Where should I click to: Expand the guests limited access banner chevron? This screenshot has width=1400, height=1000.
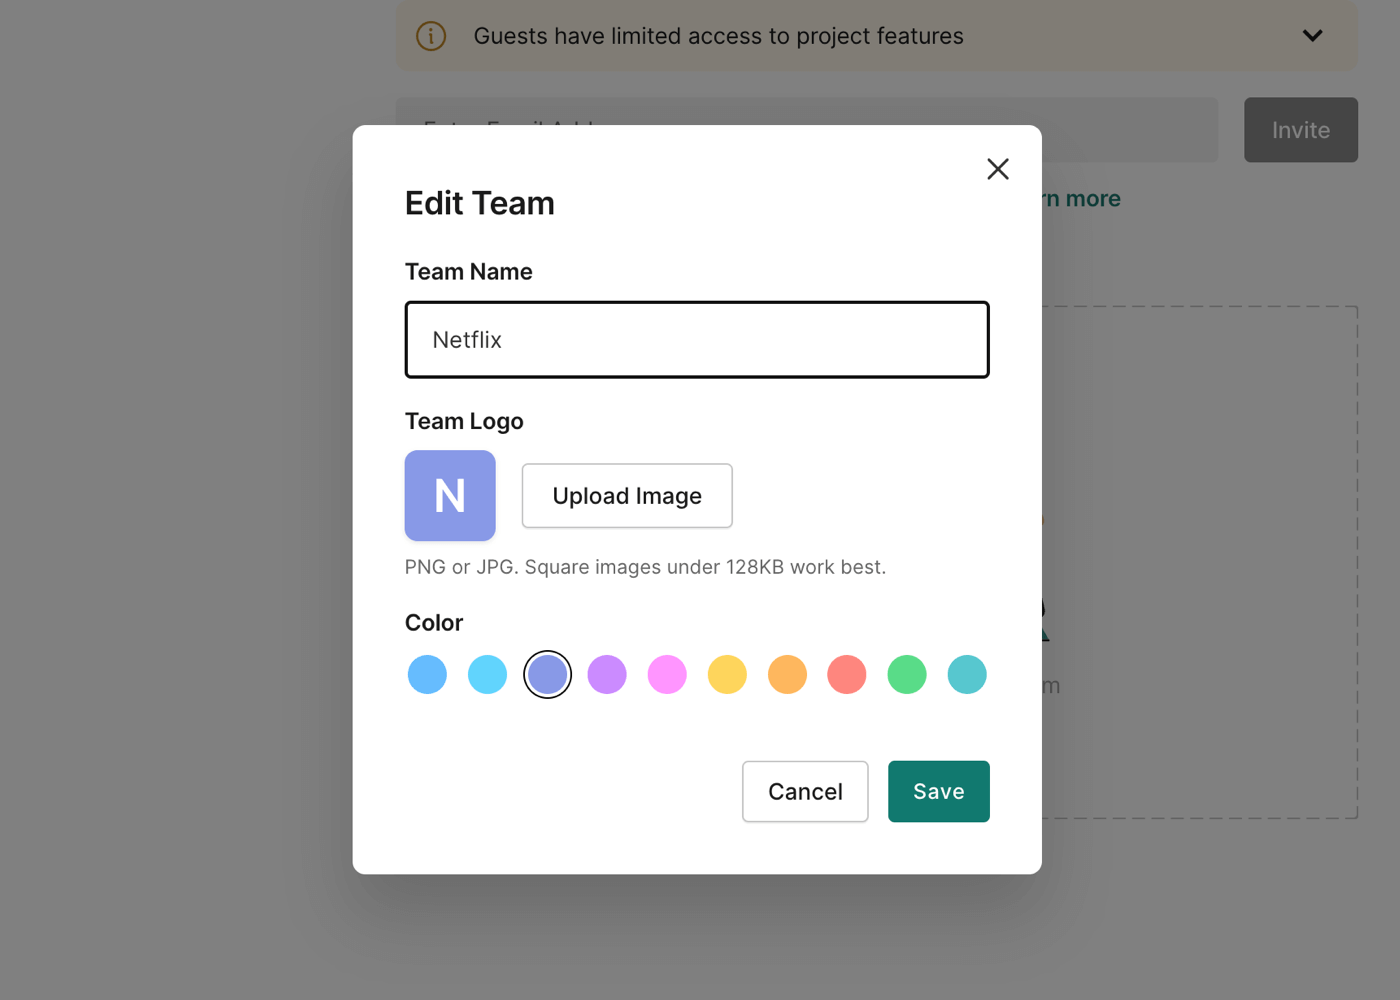coord(1312,36)
